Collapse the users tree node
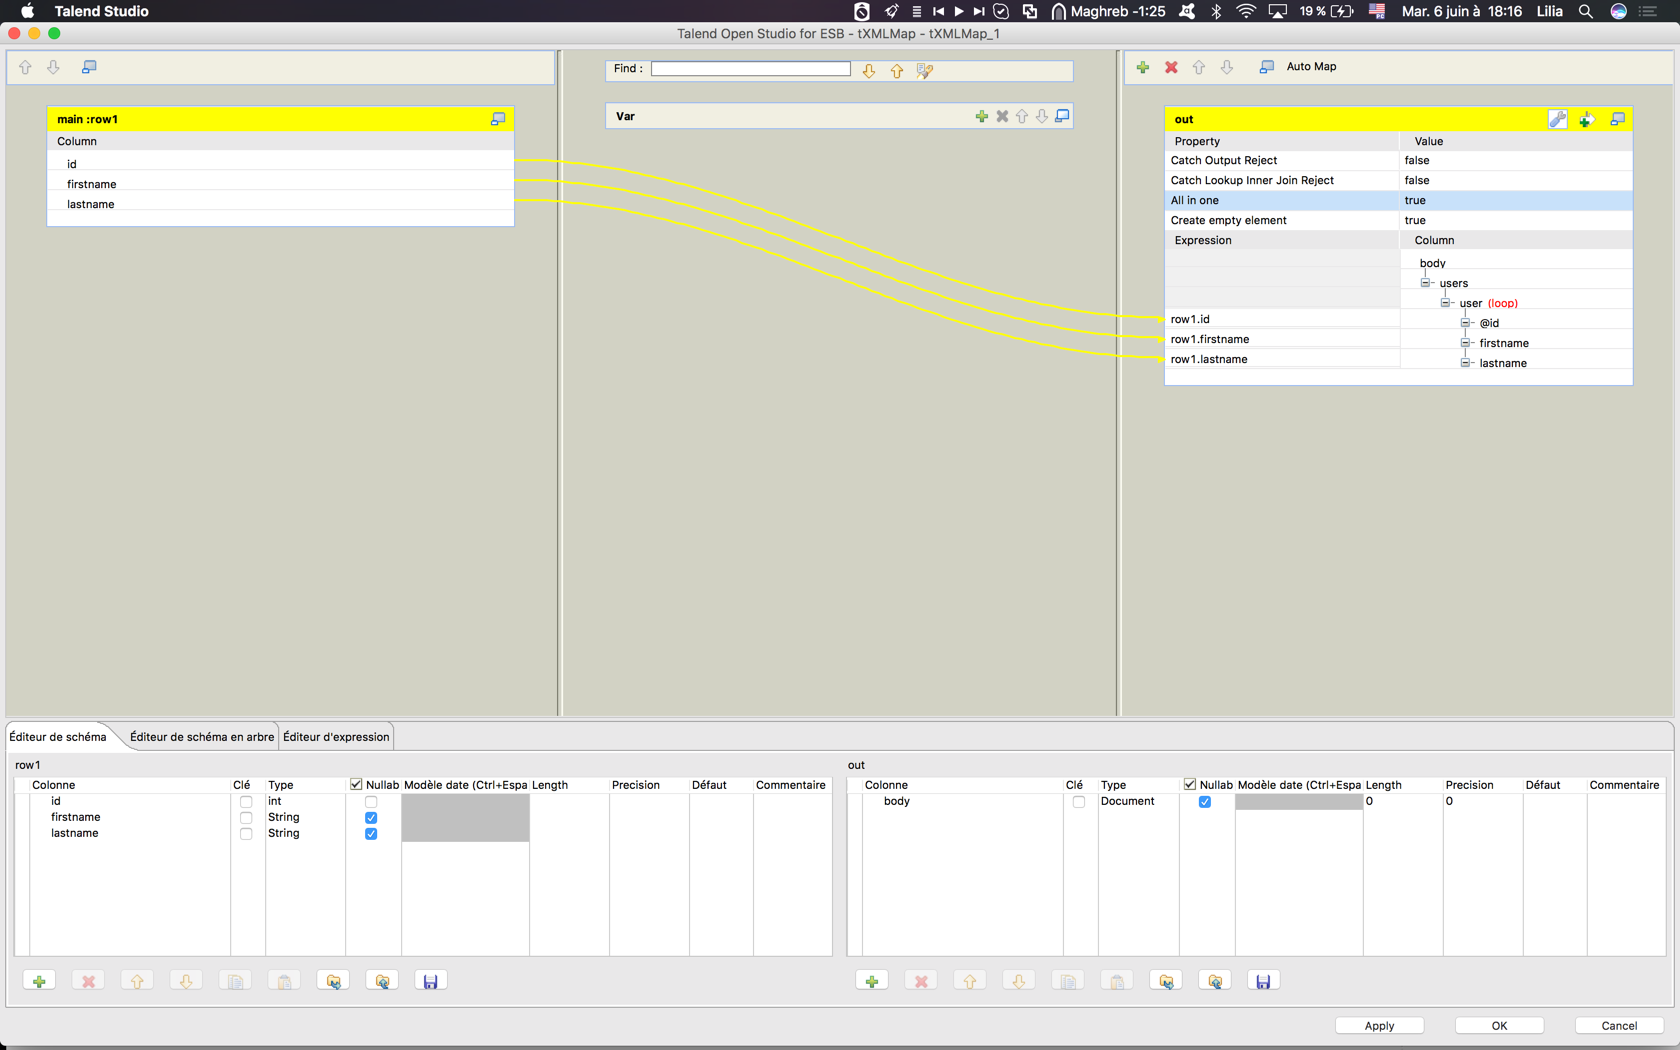 [1426, 283]
